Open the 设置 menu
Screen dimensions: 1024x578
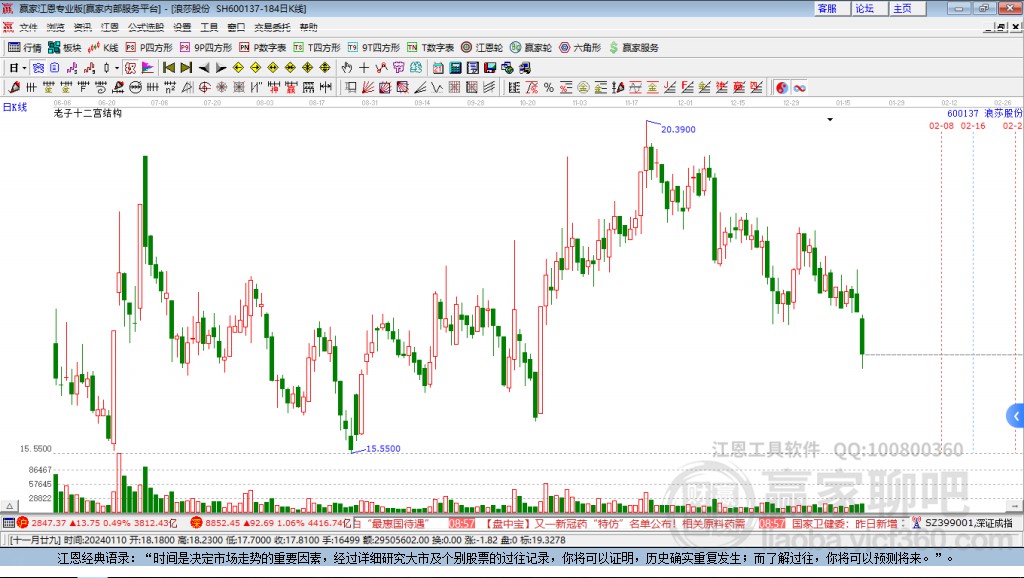click(x=182, y=27)
